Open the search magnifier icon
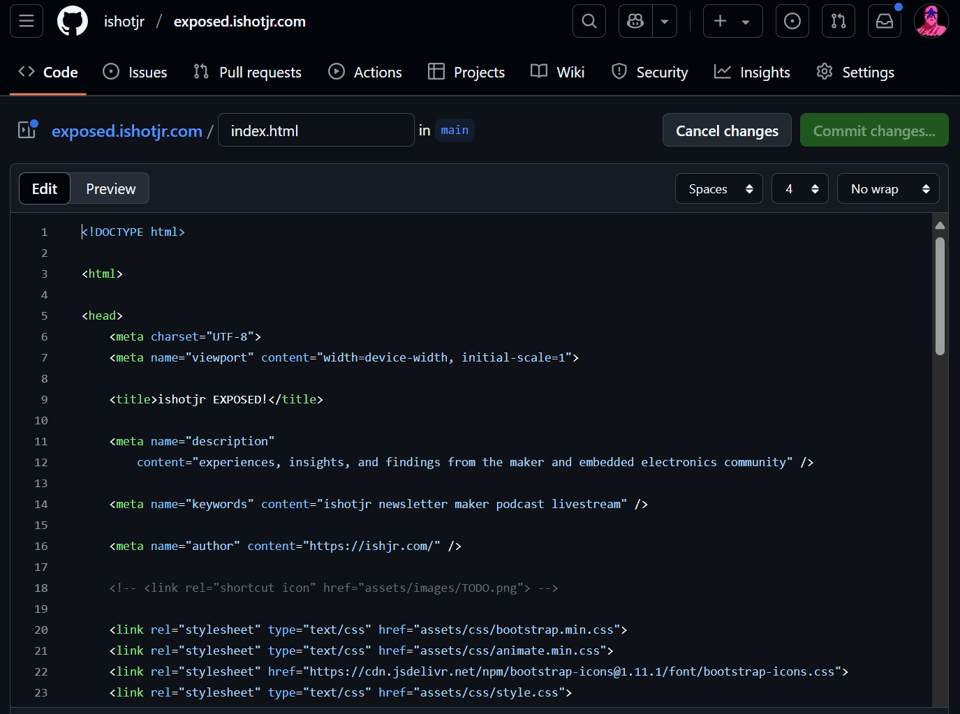This screenshot has height=714, width=960. [589, 21]
